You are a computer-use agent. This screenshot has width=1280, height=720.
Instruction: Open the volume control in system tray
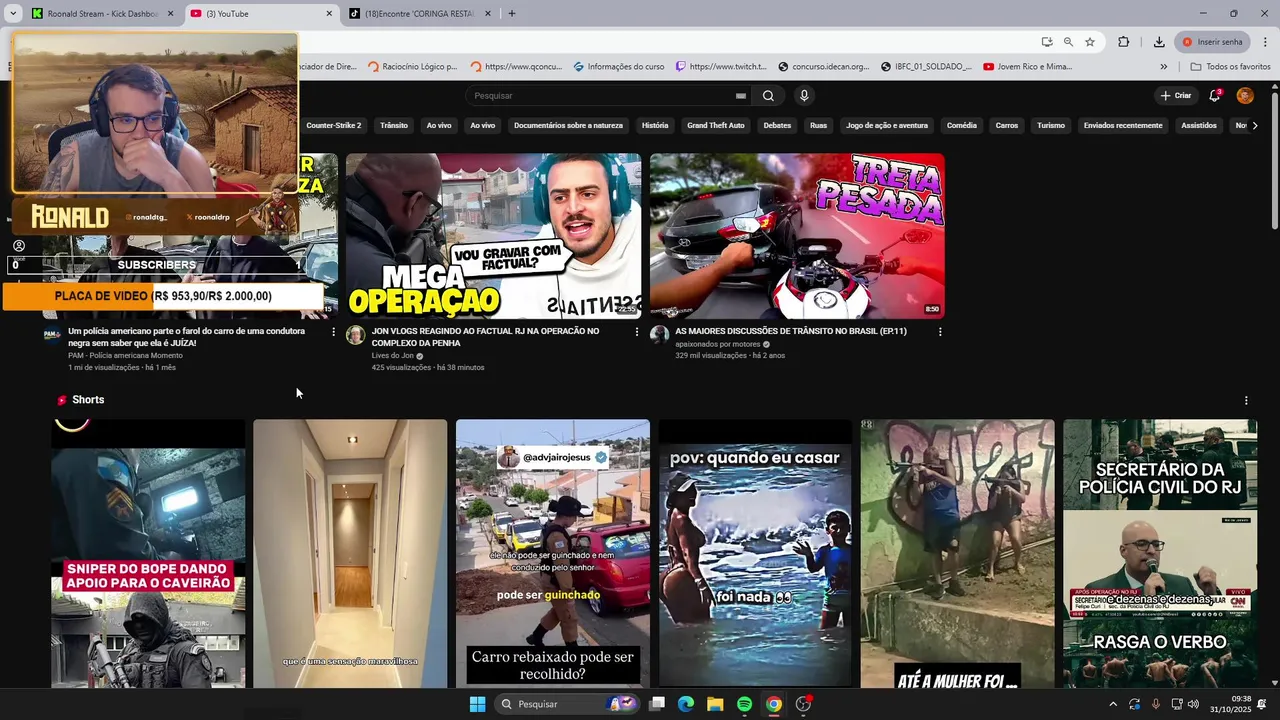click(x=1193, y=704)
